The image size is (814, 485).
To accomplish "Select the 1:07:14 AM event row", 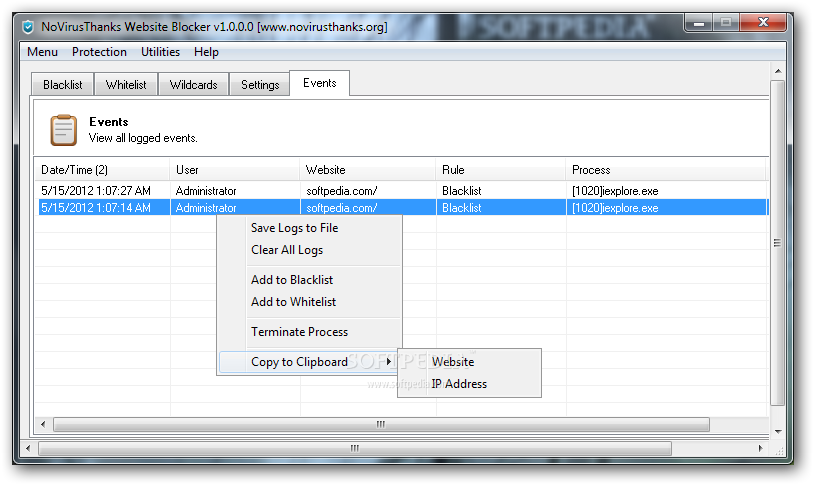I will click(x=402, y=208).
